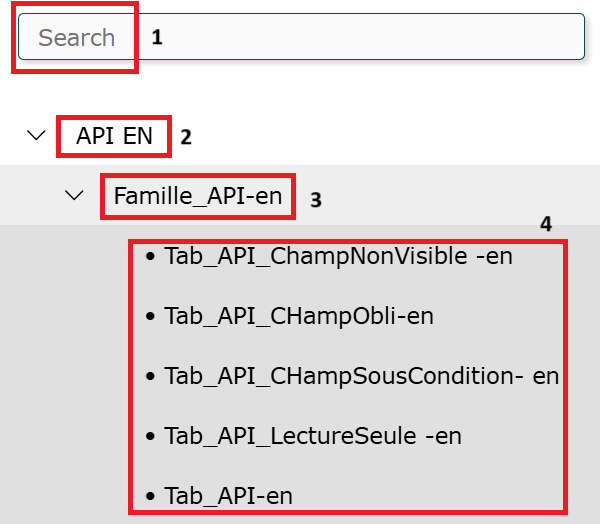Open Tab_API_ChampNonVisible -en item
600x524 pixels.
pyautogui.click(x=339, y=256)
